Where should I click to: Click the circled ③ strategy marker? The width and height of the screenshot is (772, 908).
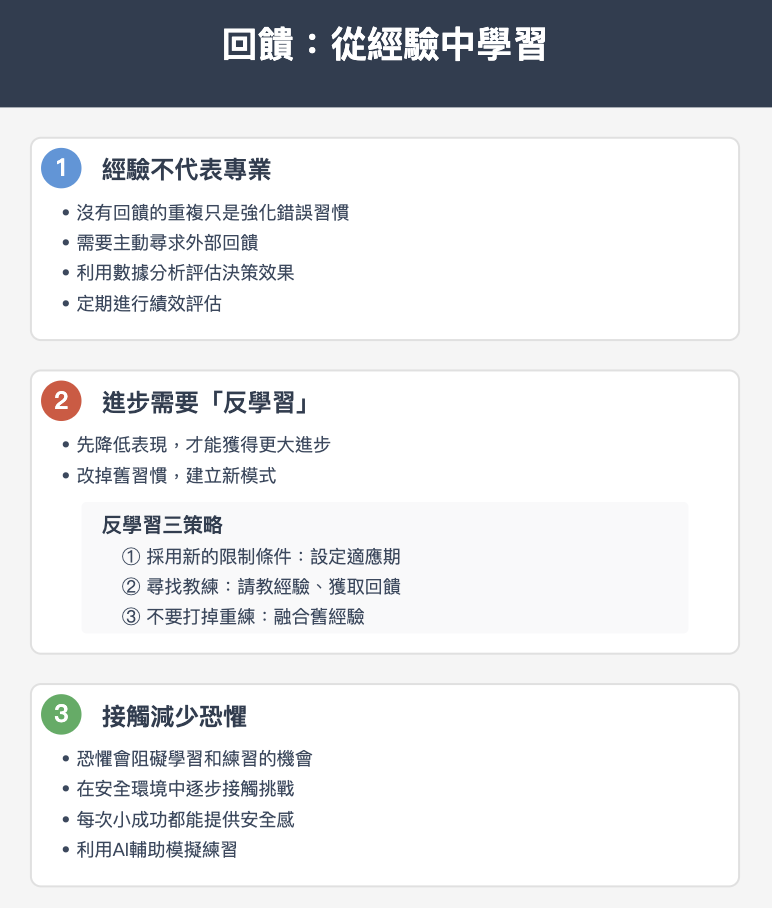(131, 617)
